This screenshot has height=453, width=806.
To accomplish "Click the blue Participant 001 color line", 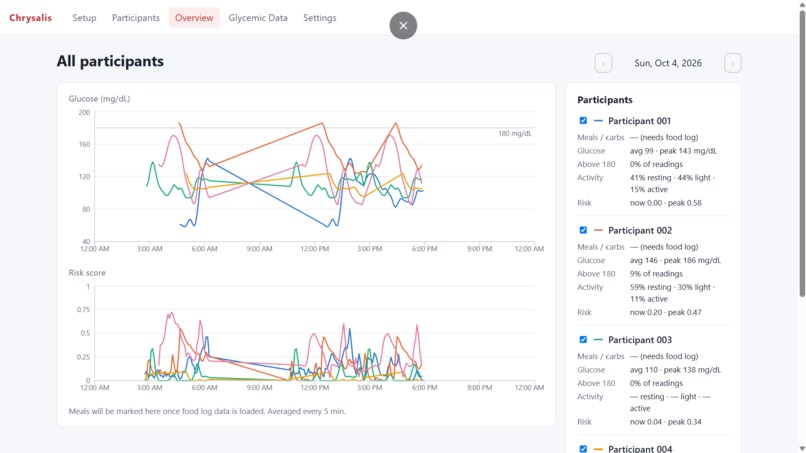I will [598, 121].
